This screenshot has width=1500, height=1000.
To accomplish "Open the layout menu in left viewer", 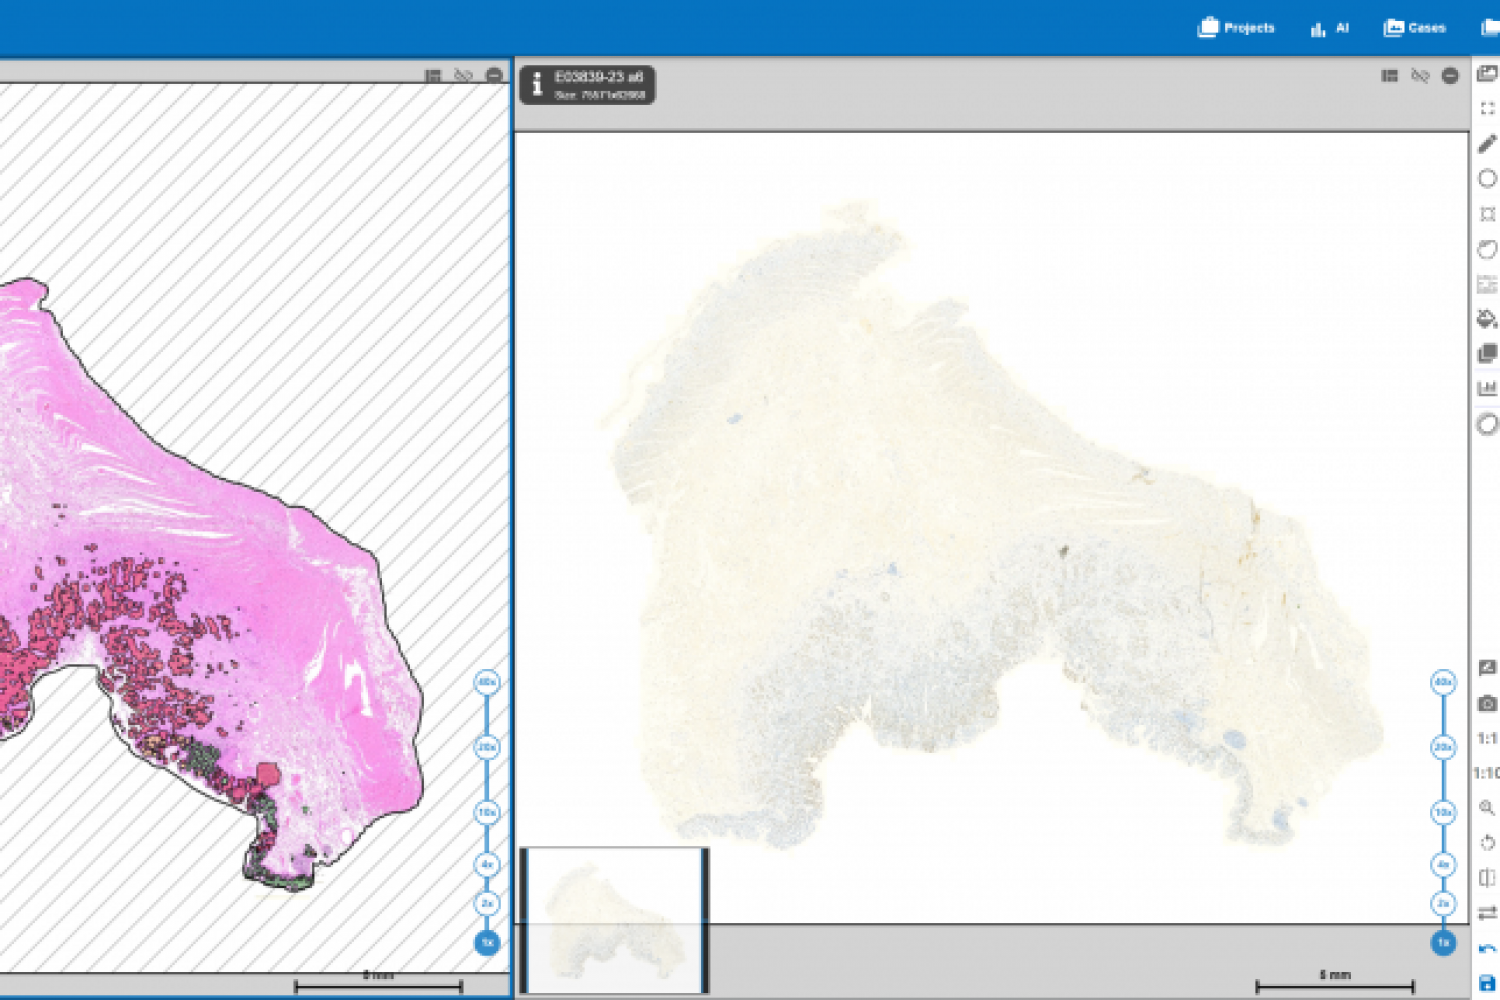I will click(433, 76).
